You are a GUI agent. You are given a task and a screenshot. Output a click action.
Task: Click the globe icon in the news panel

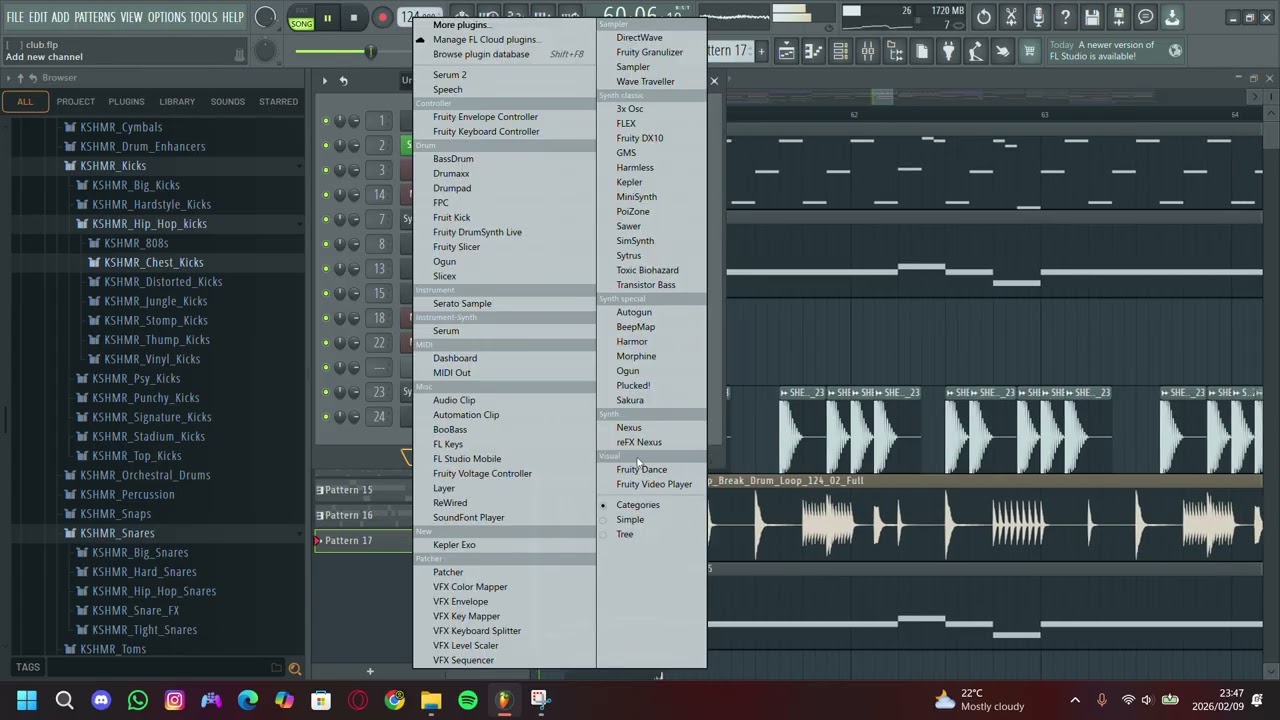click(1175, 51)
